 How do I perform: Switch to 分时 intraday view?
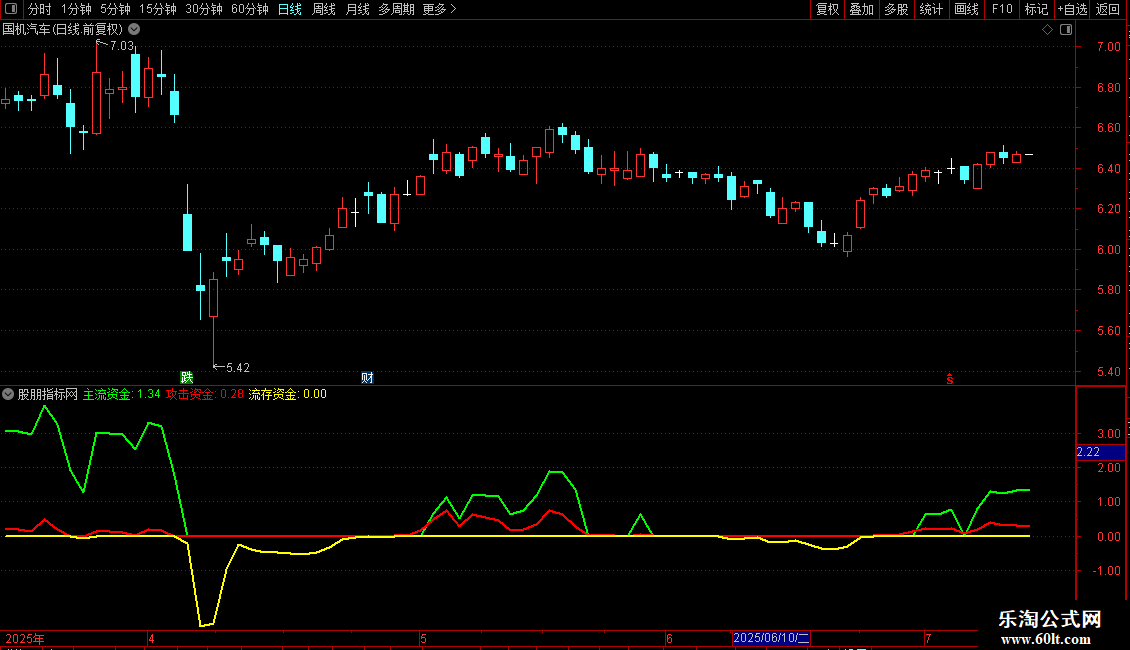tap(40, 9)
